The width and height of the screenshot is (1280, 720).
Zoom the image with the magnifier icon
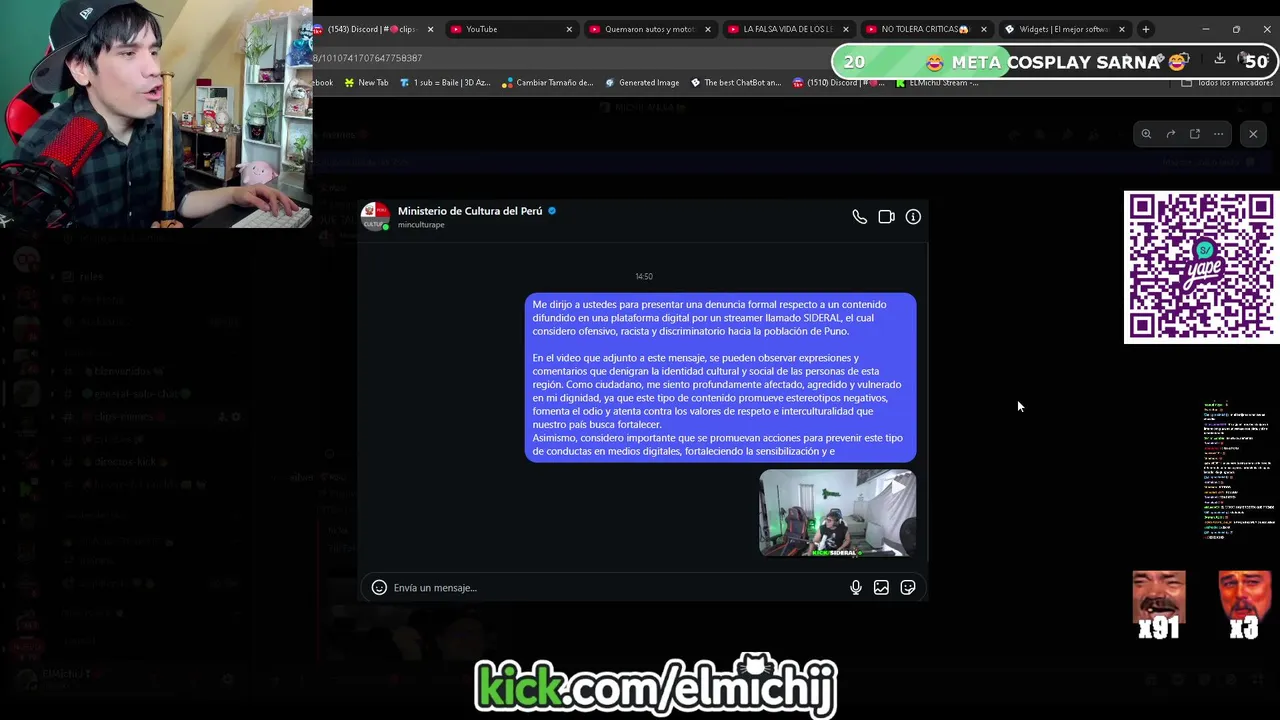1146,134
